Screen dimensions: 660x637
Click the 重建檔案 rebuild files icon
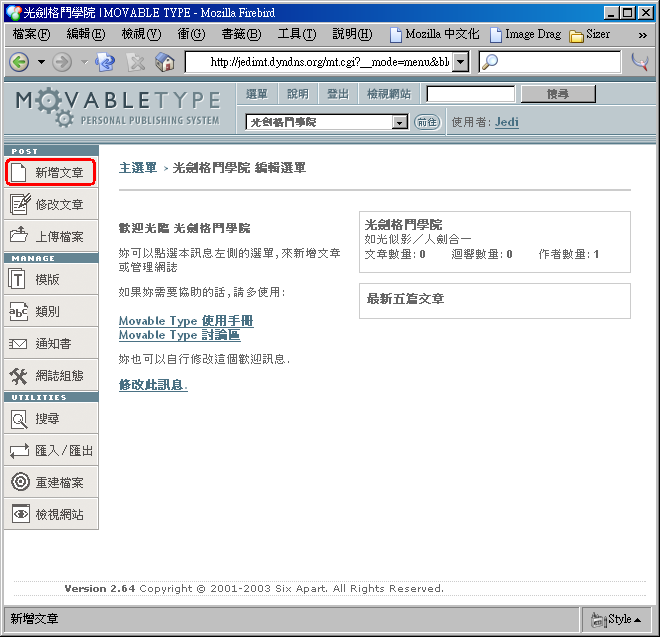pyautogui.click(x=20, y=482)
